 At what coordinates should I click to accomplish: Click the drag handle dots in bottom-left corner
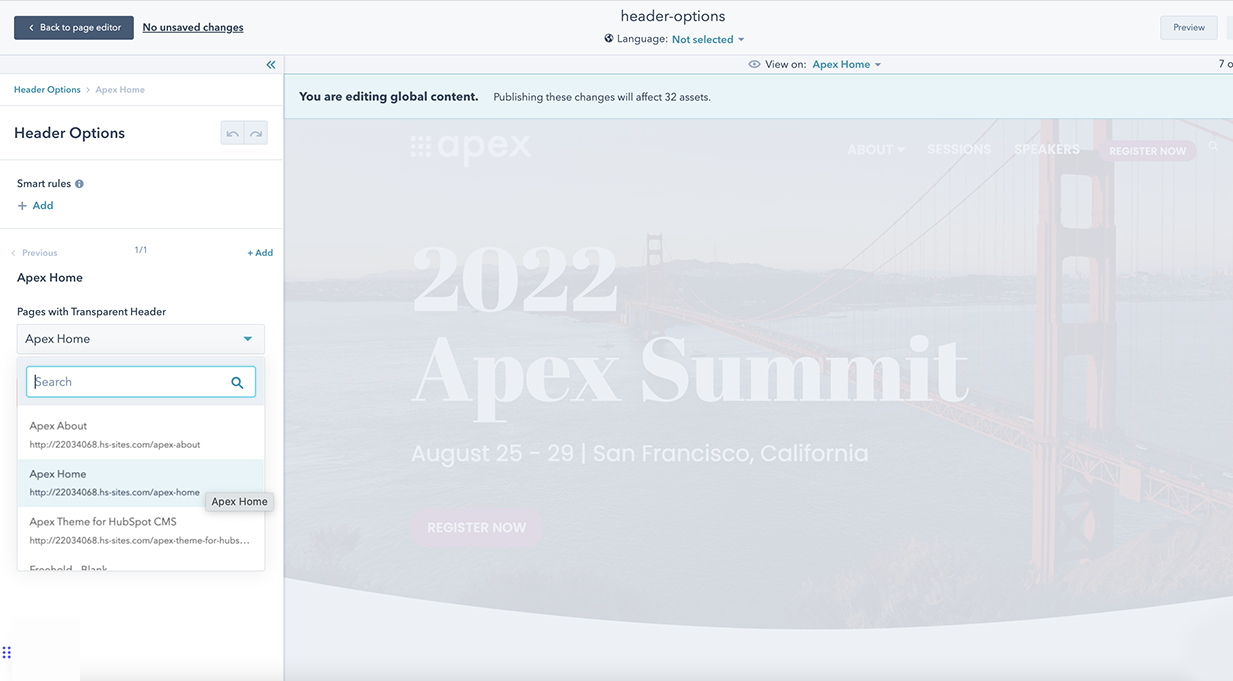pos(8,652)
